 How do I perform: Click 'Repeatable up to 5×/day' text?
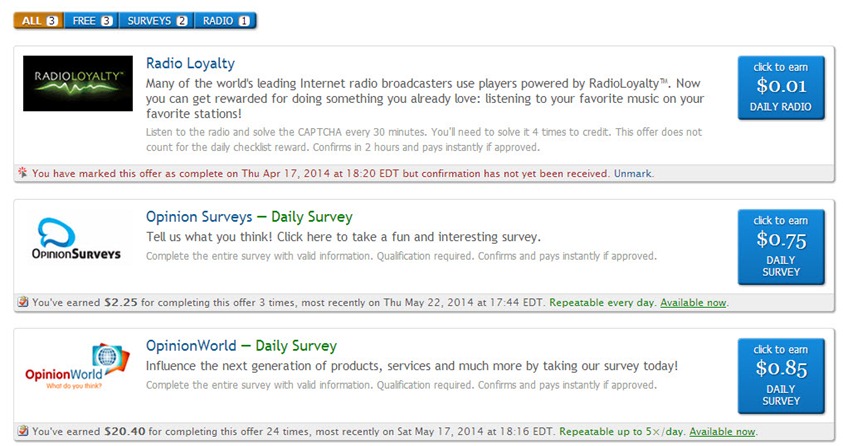pyautogui.click(x=621, y=431)
